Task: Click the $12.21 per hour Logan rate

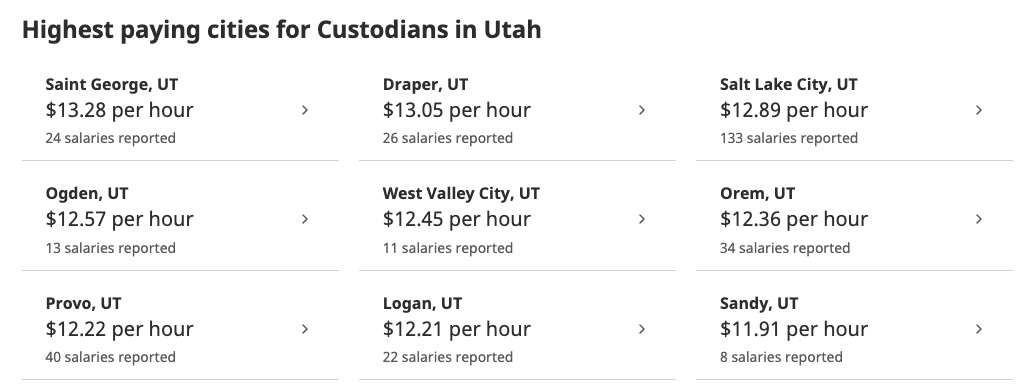Action: (457, 329)
